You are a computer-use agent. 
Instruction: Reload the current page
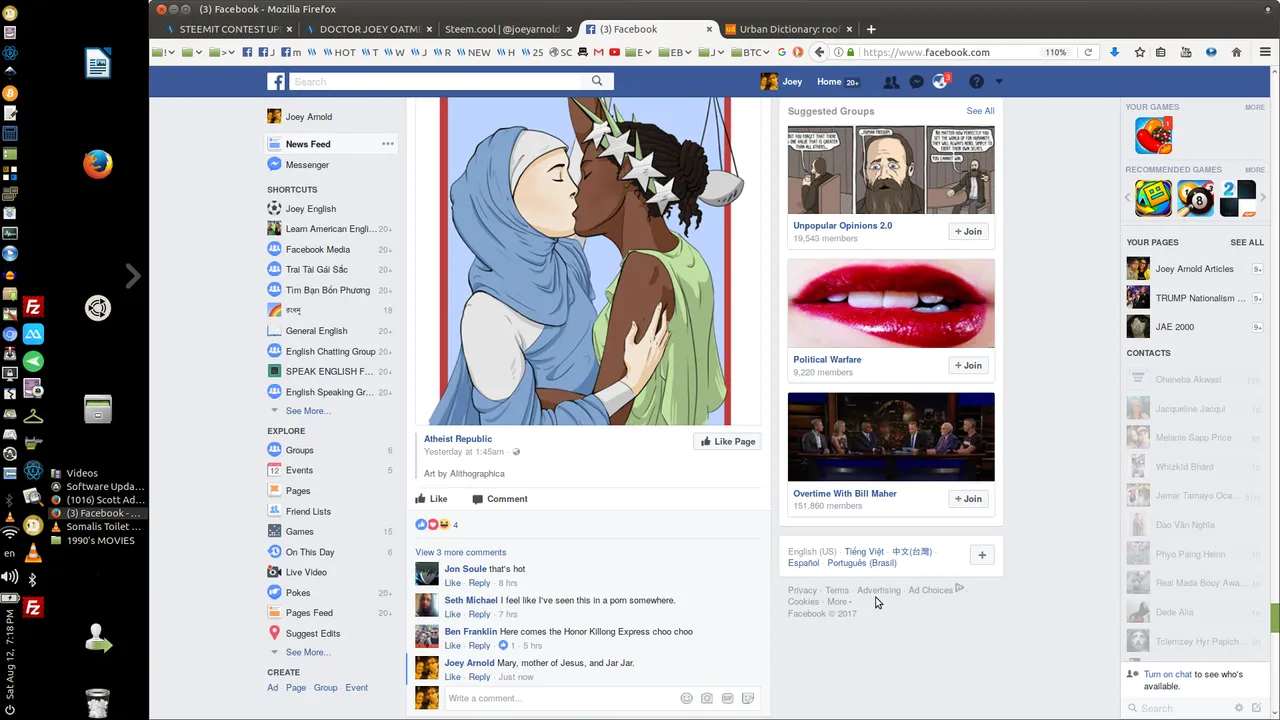pos(1088,52)
